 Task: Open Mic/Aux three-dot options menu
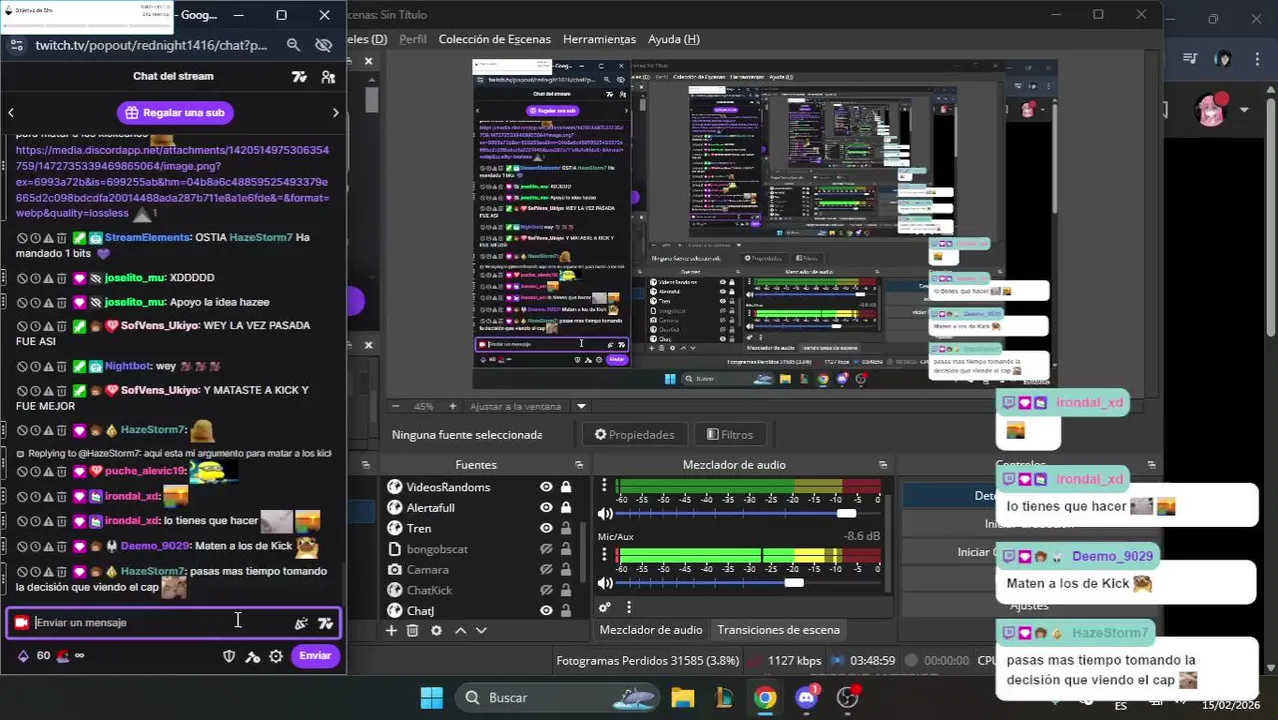coord(604,555)
